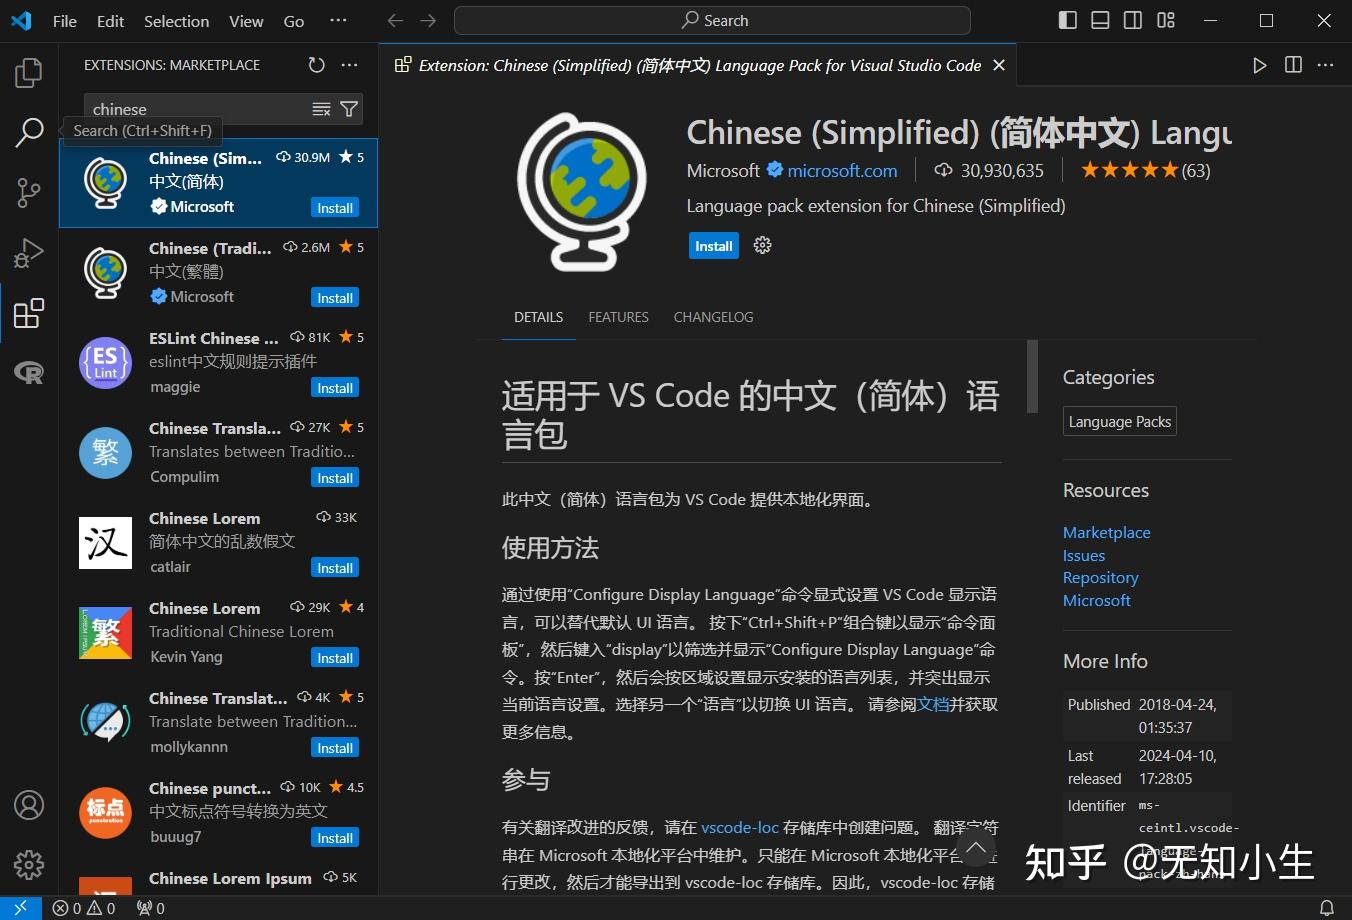Screen dimensions: 1352x920
Task: Open the Accounts icon in the activity bar
Action: coord(28,804)
